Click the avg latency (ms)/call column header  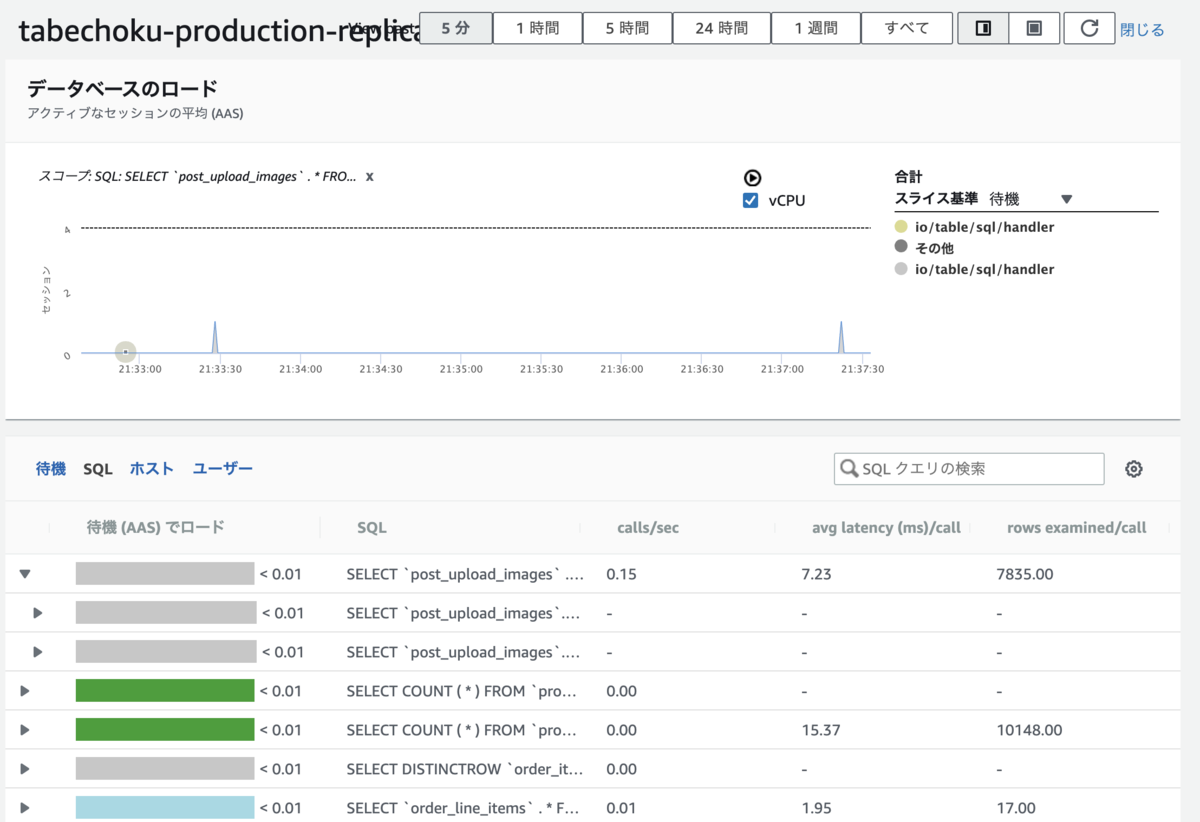click(x=886, y=527)
